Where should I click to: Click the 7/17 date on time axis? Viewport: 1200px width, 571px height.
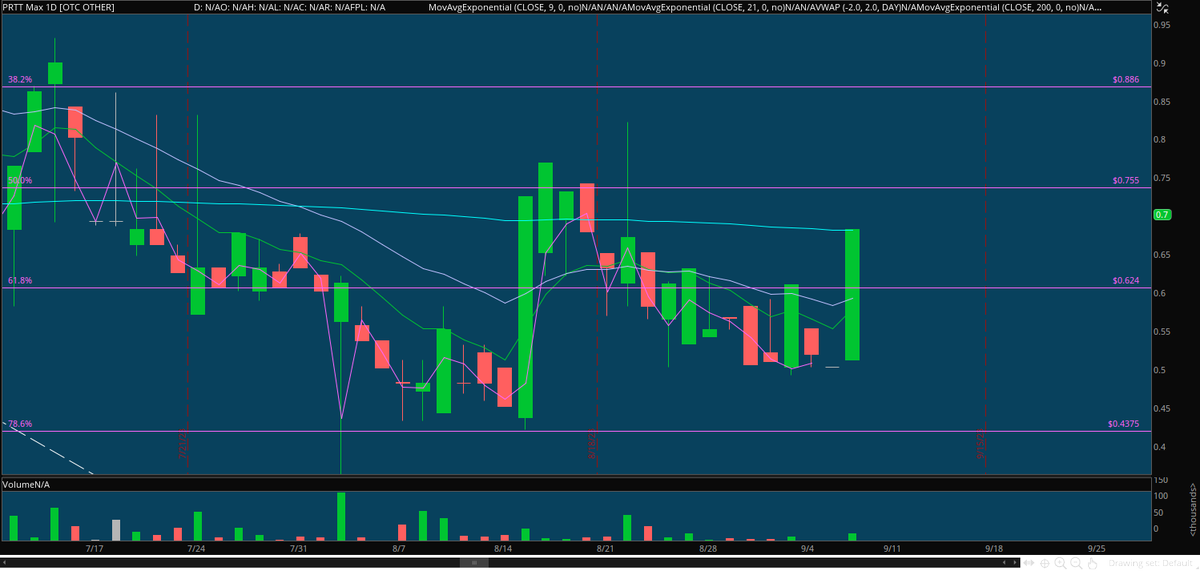click(x=95, y=547)
